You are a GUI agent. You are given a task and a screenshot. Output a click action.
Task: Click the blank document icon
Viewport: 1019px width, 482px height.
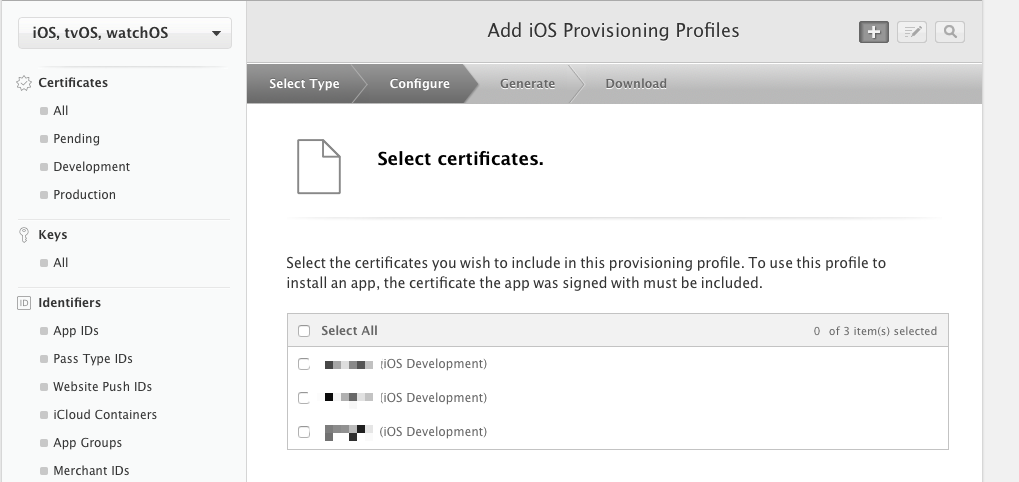pyautogui.click(x=318, y=166)
